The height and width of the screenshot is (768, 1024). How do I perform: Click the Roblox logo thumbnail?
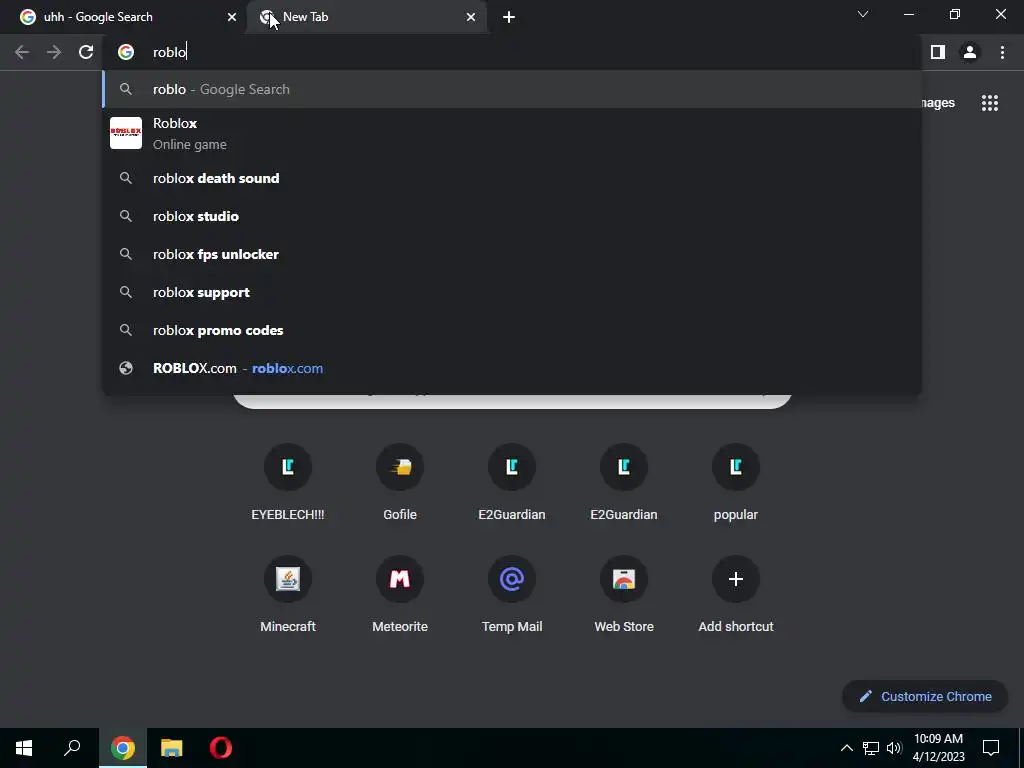(125, 133)
